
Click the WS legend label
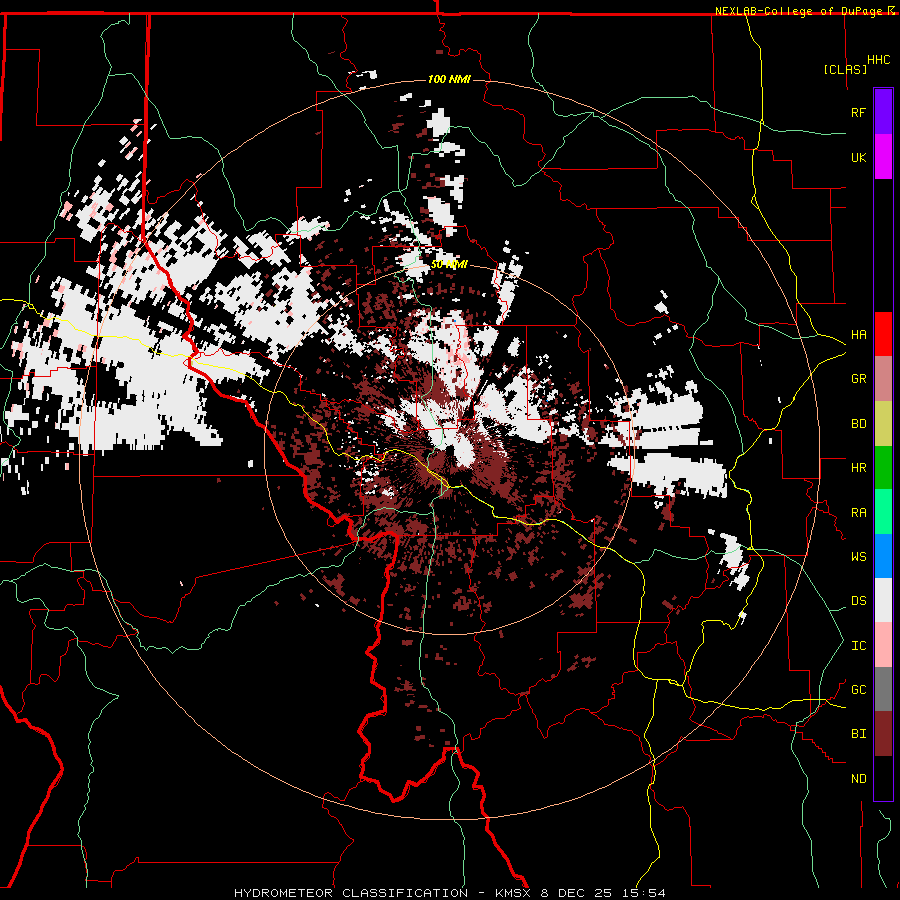(858, 556)
